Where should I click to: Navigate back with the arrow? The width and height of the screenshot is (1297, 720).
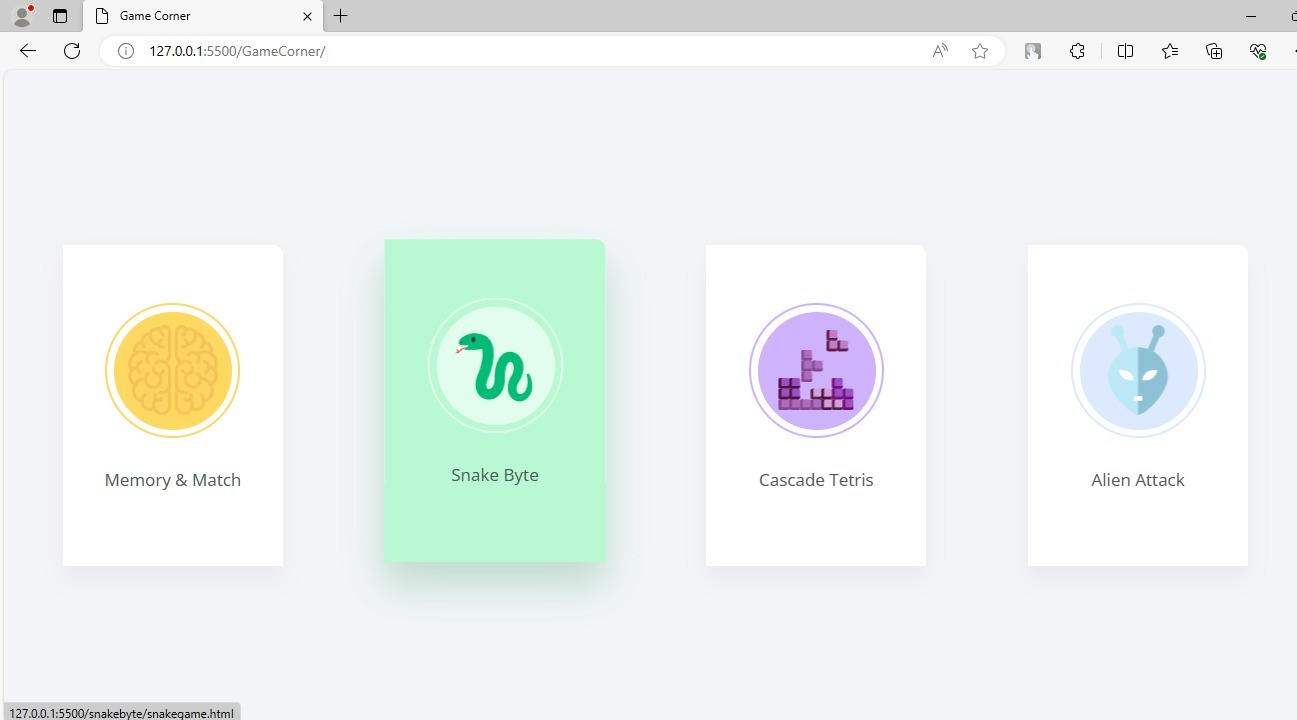[x=26, y=50]
